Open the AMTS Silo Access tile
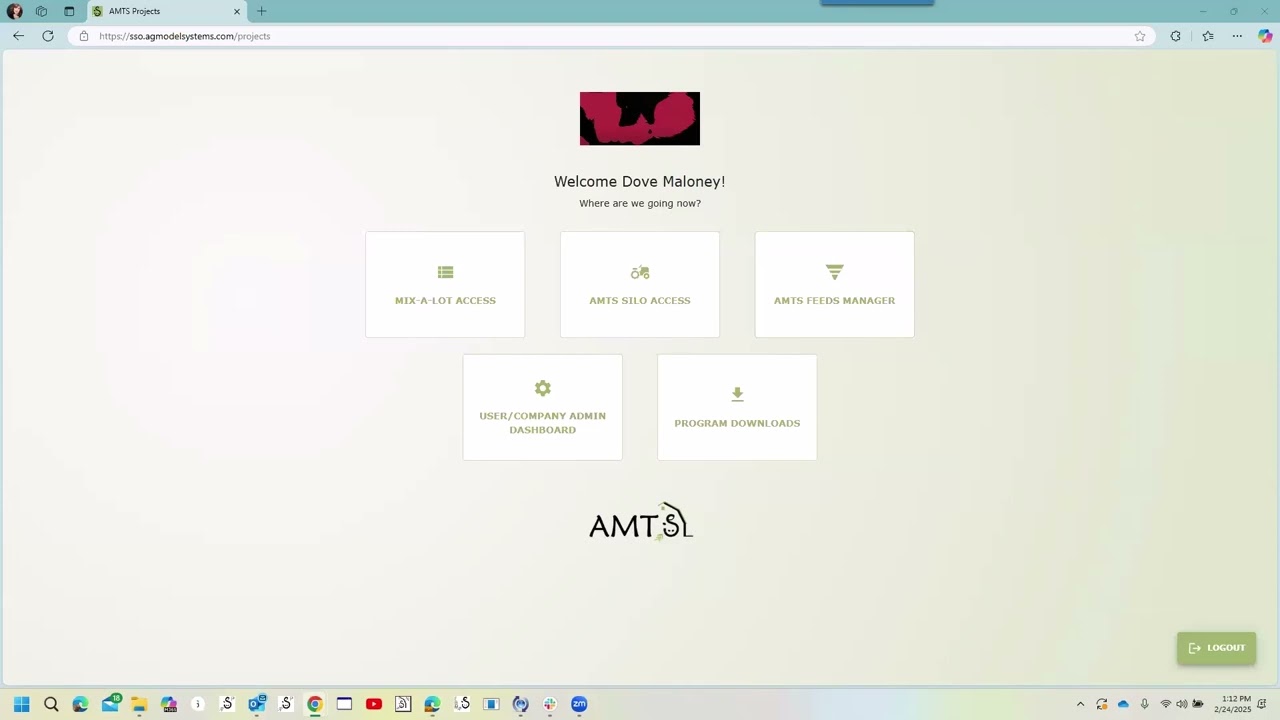The width and height of the screenshot is (1280, 720). pyautogui.click(x=640, y=285)
